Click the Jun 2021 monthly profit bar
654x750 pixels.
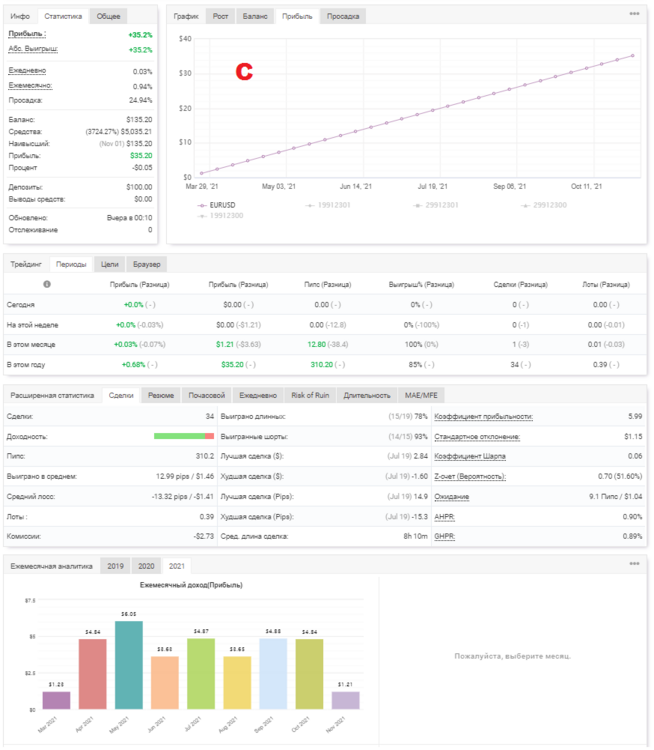coord(165,683)
